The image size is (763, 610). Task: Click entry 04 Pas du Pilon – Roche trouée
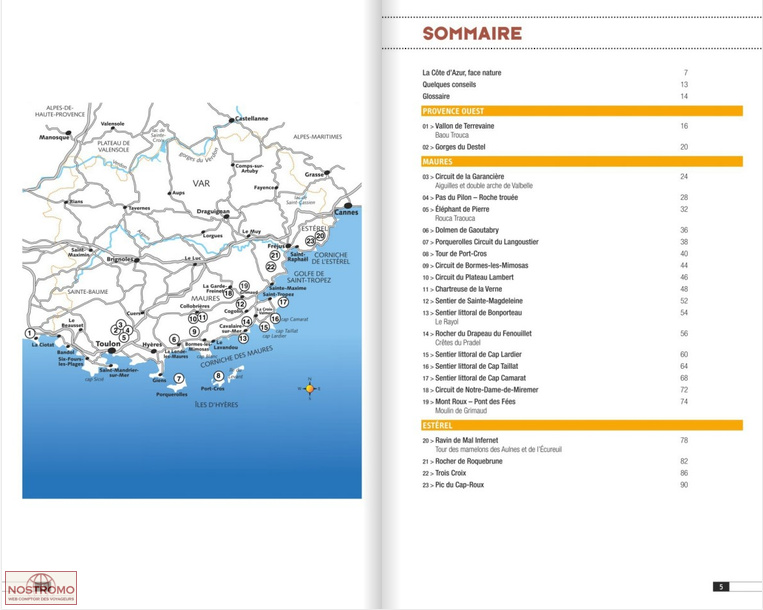(470, 197)
